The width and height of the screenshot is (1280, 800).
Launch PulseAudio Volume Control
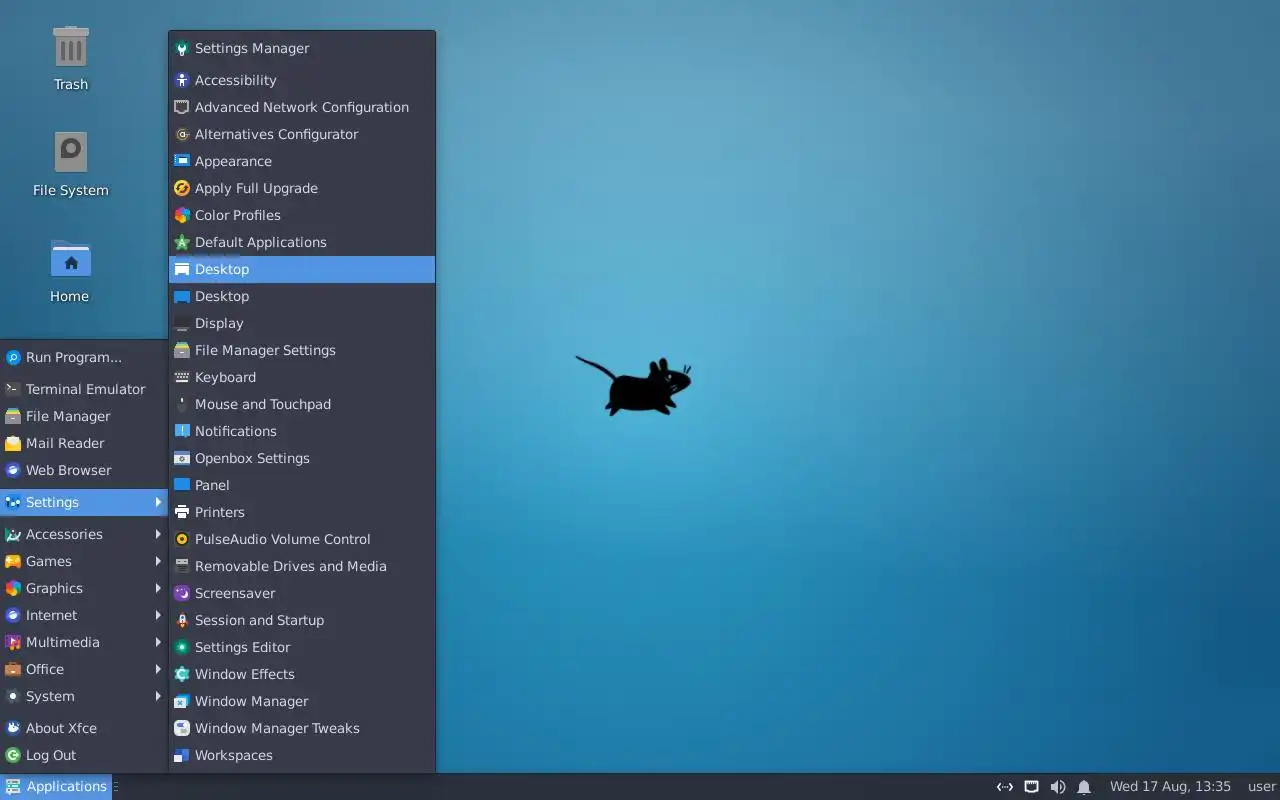[x=302, y=539]
